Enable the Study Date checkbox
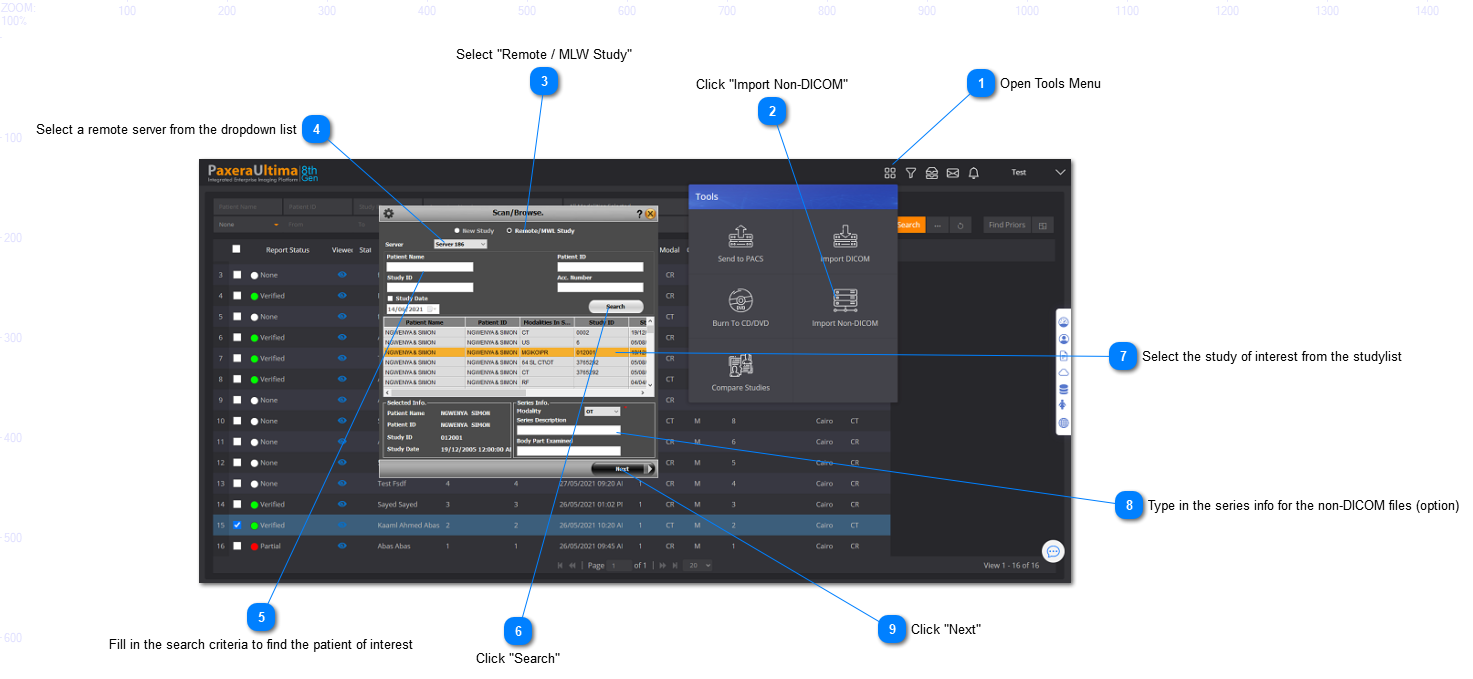This screenshot has height=679, width=1473. click(390, 298)
